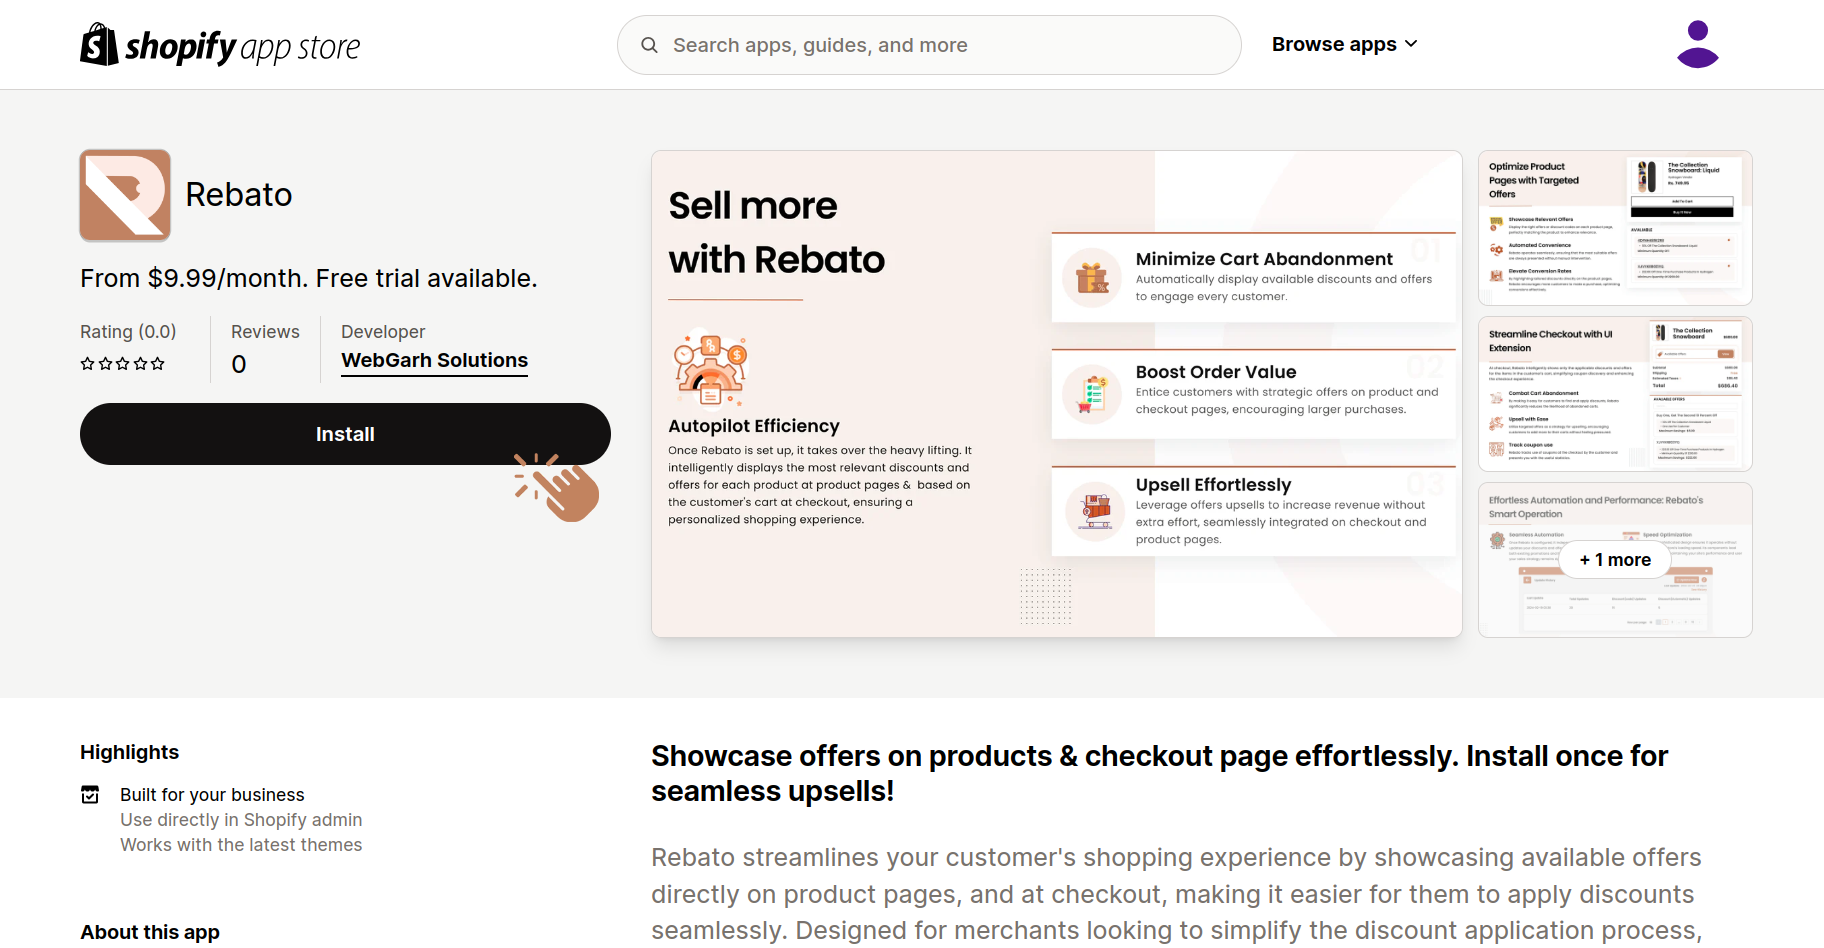Open the Streamline Checkout UI Extension thumbnail
This screenshot has height=948, width=1824.
[x=1615, y=394]
